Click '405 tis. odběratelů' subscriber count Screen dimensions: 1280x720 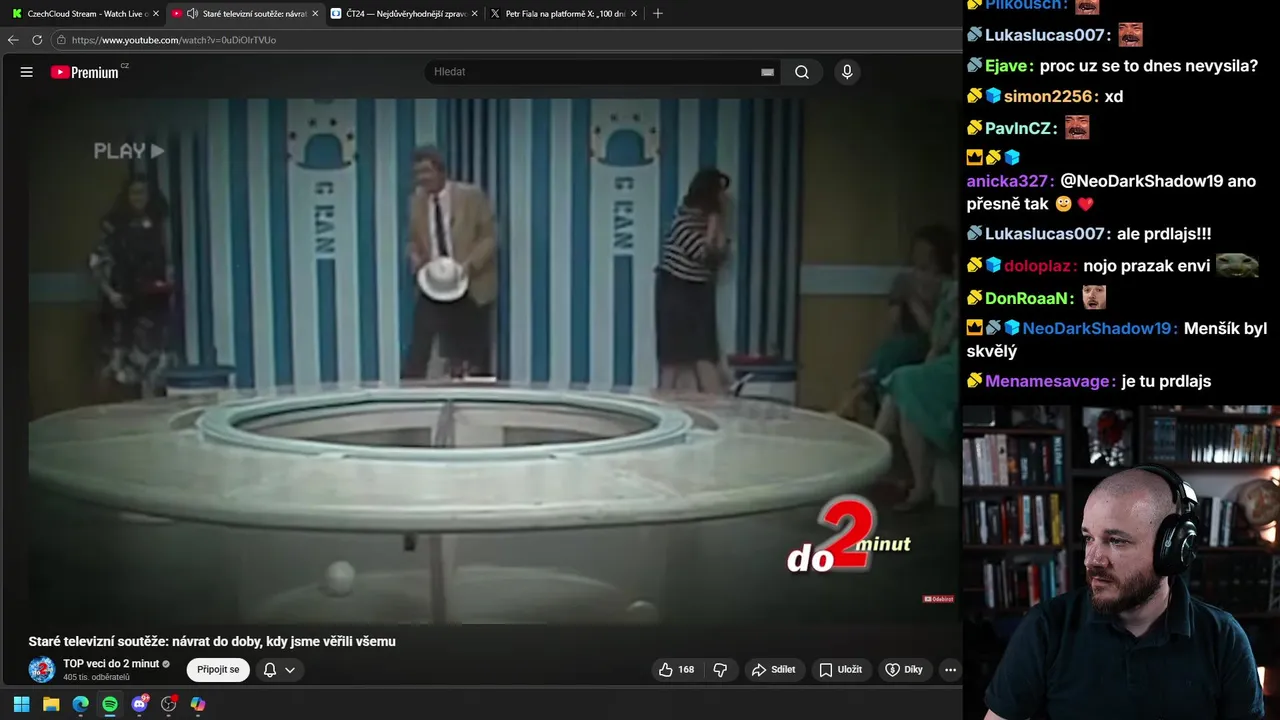[96, 677]
